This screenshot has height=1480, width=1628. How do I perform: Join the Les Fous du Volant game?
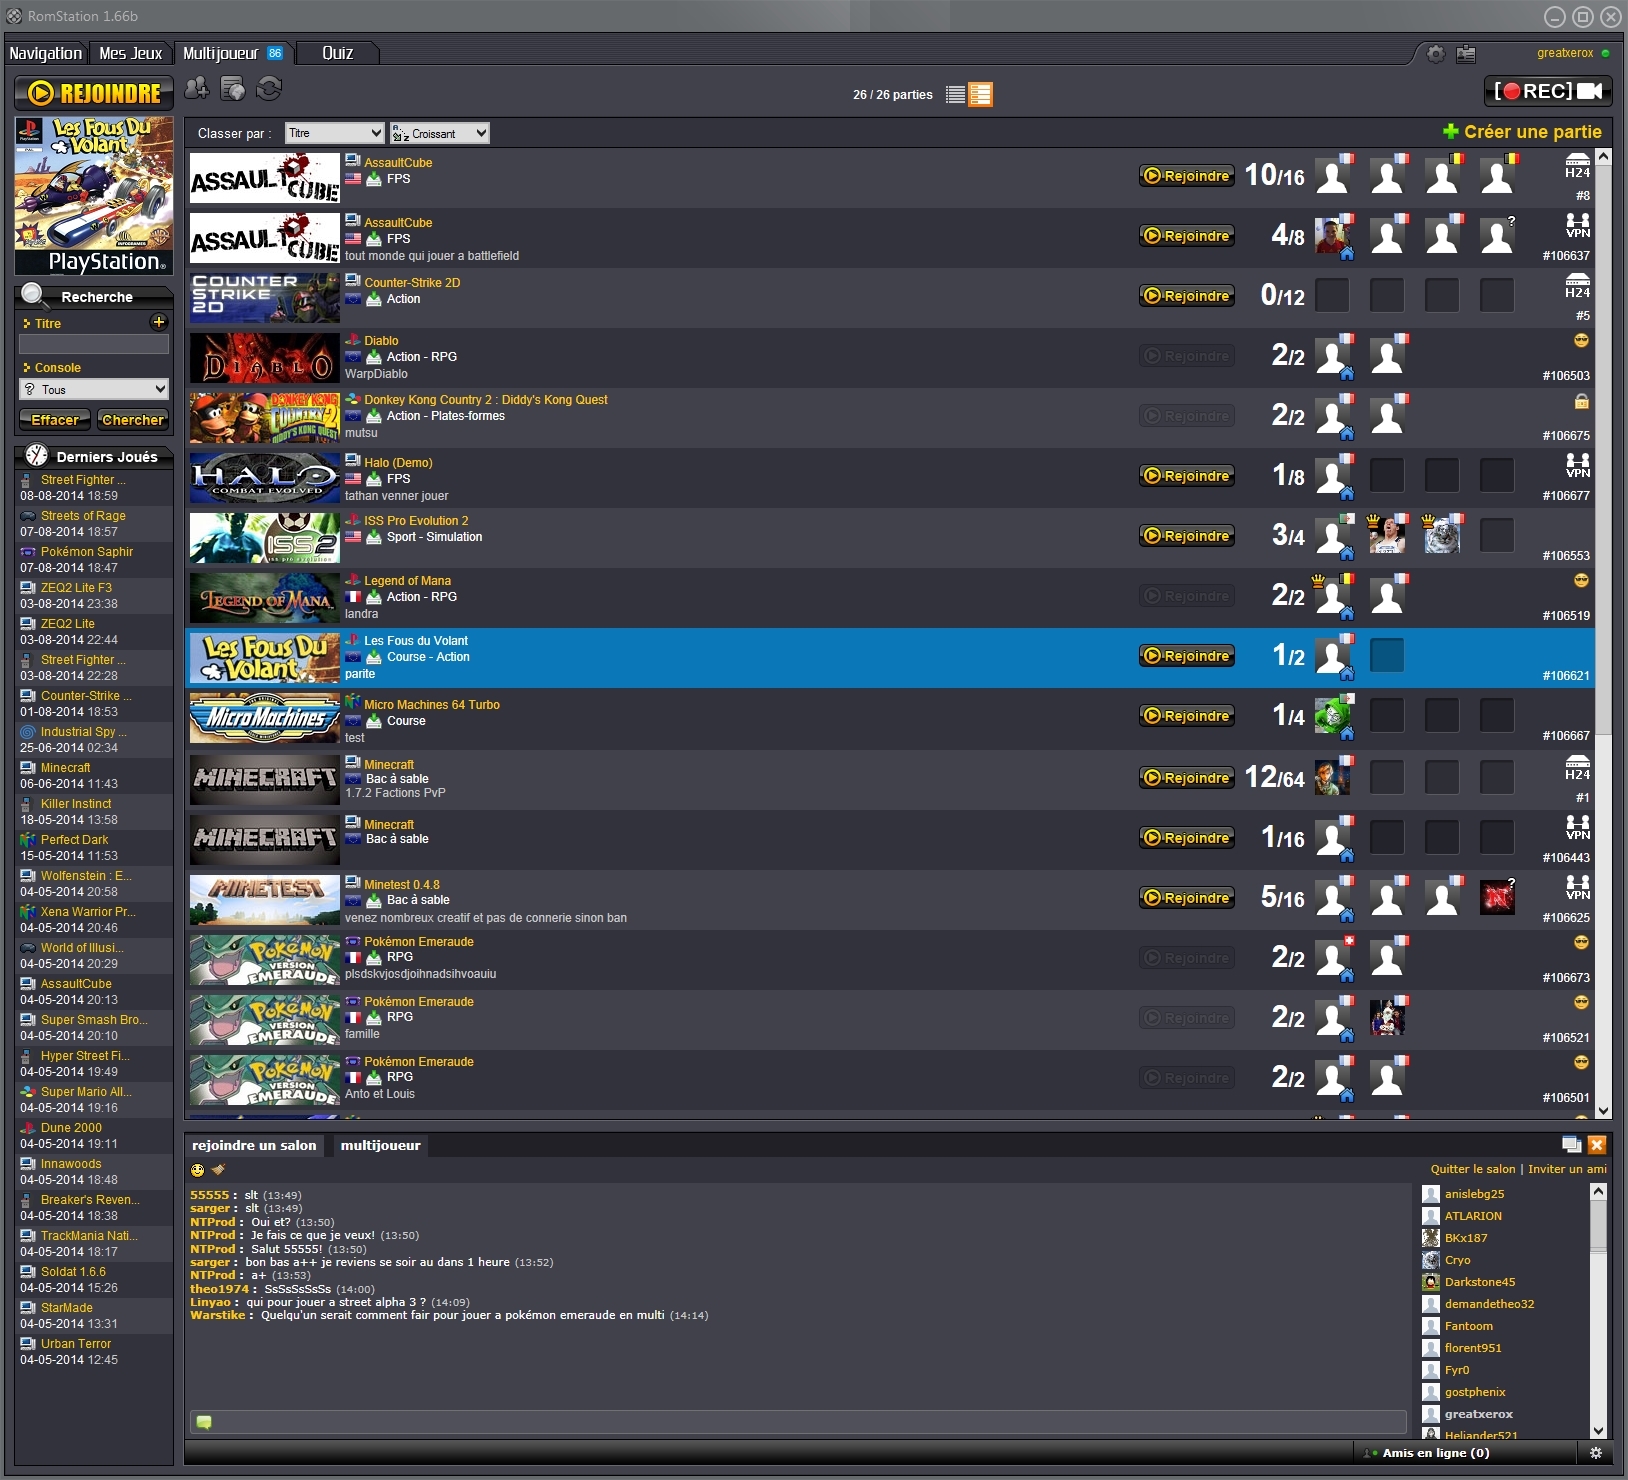pyautogui.click(x=1187, y=656)
